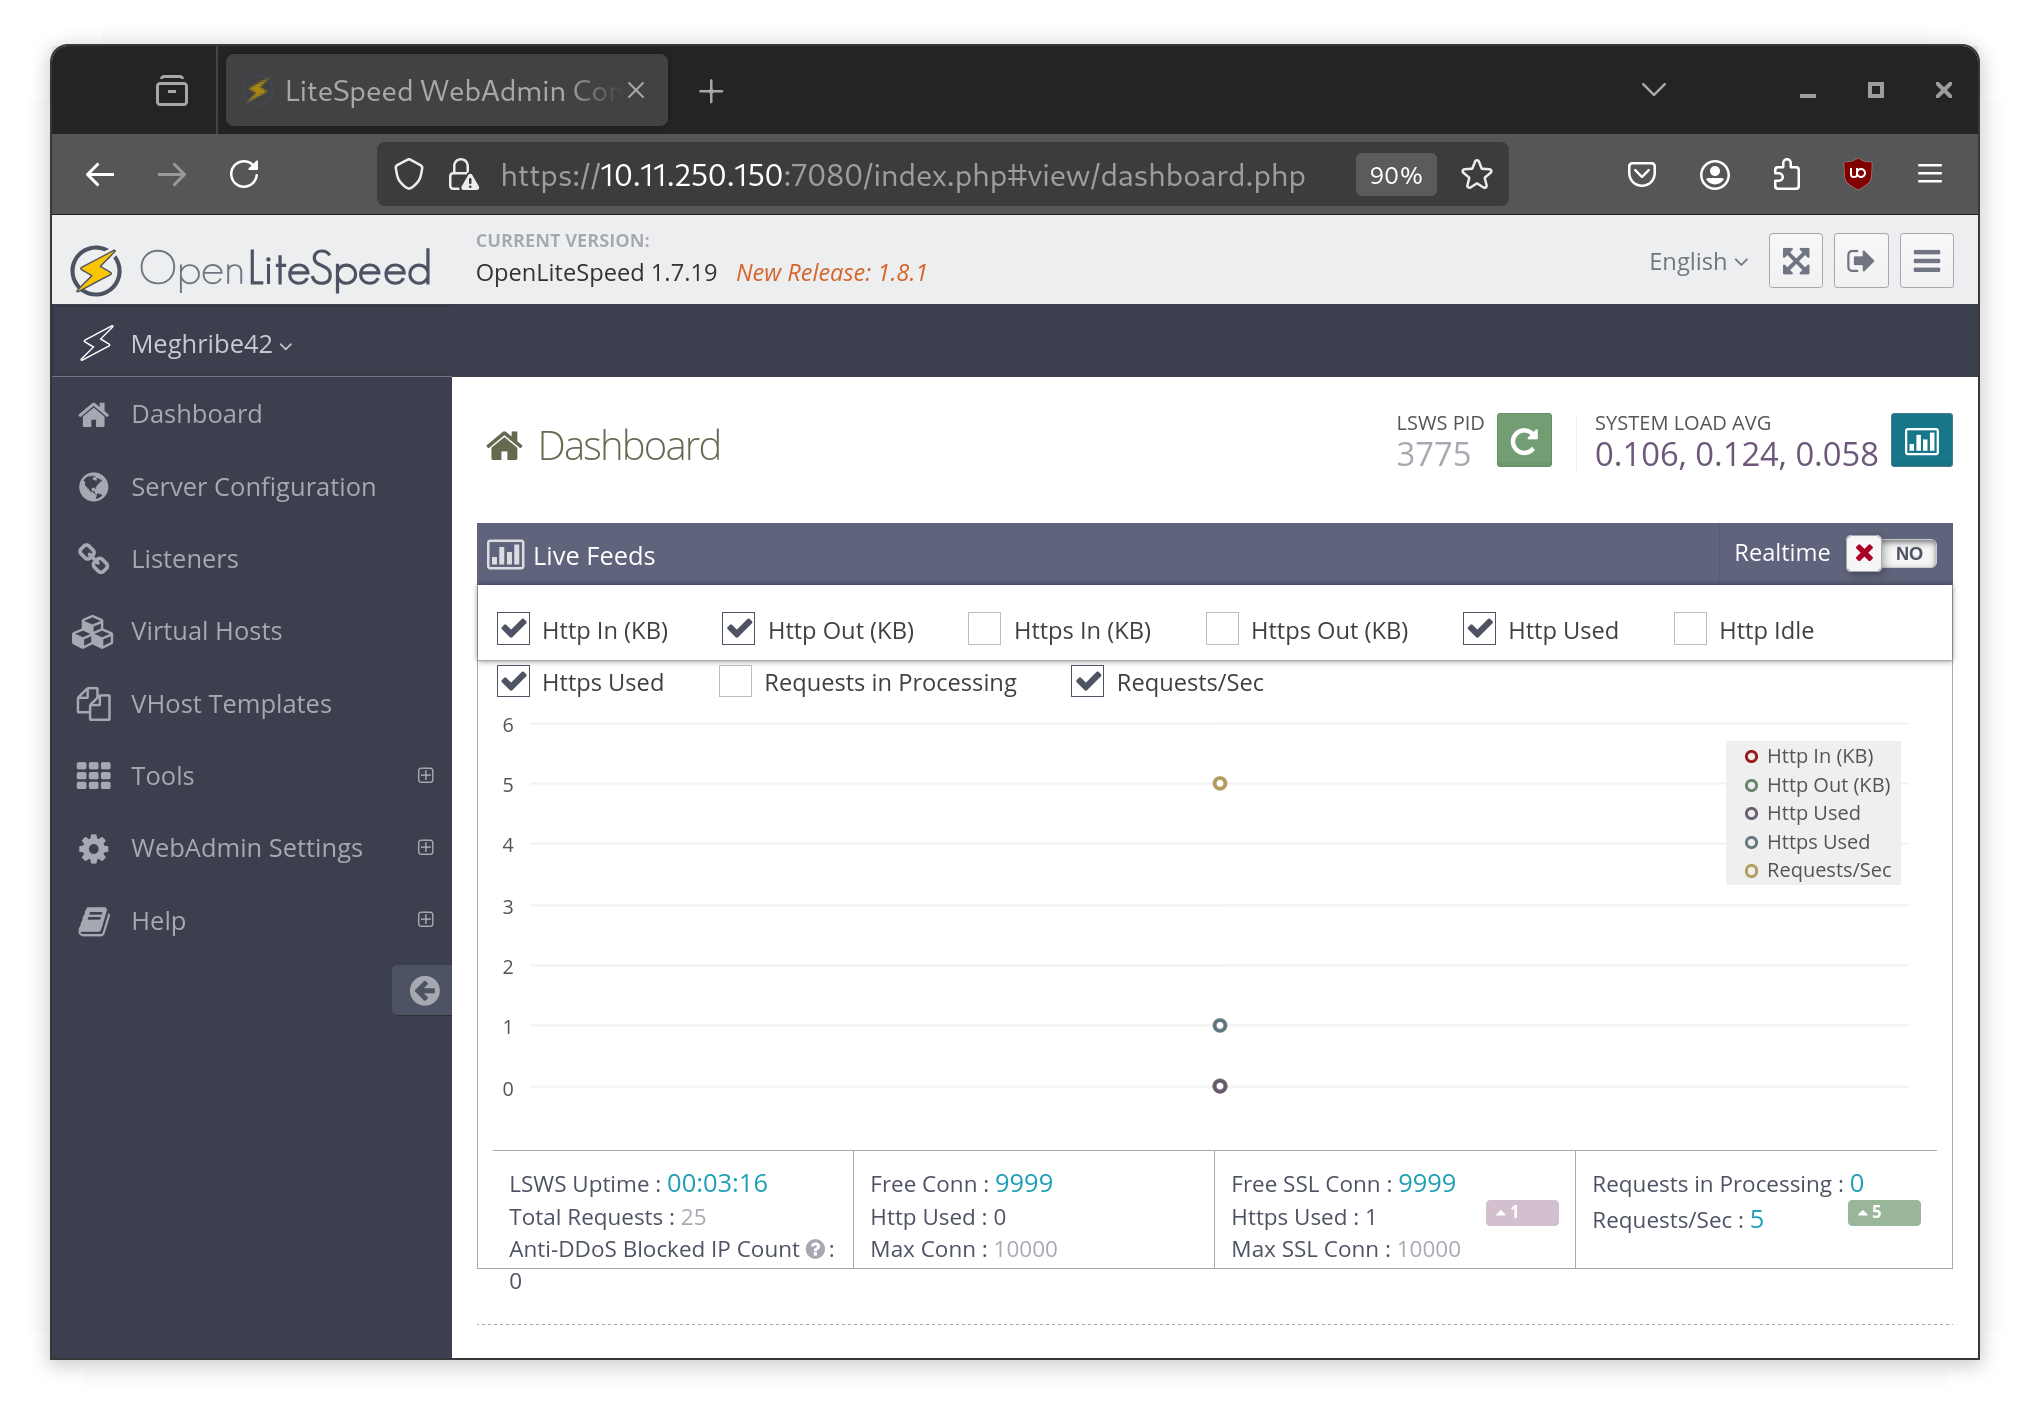Viewport: 2030px width, 1416px height.
Task: Open a new browser tab
Action: coord(711,91)
